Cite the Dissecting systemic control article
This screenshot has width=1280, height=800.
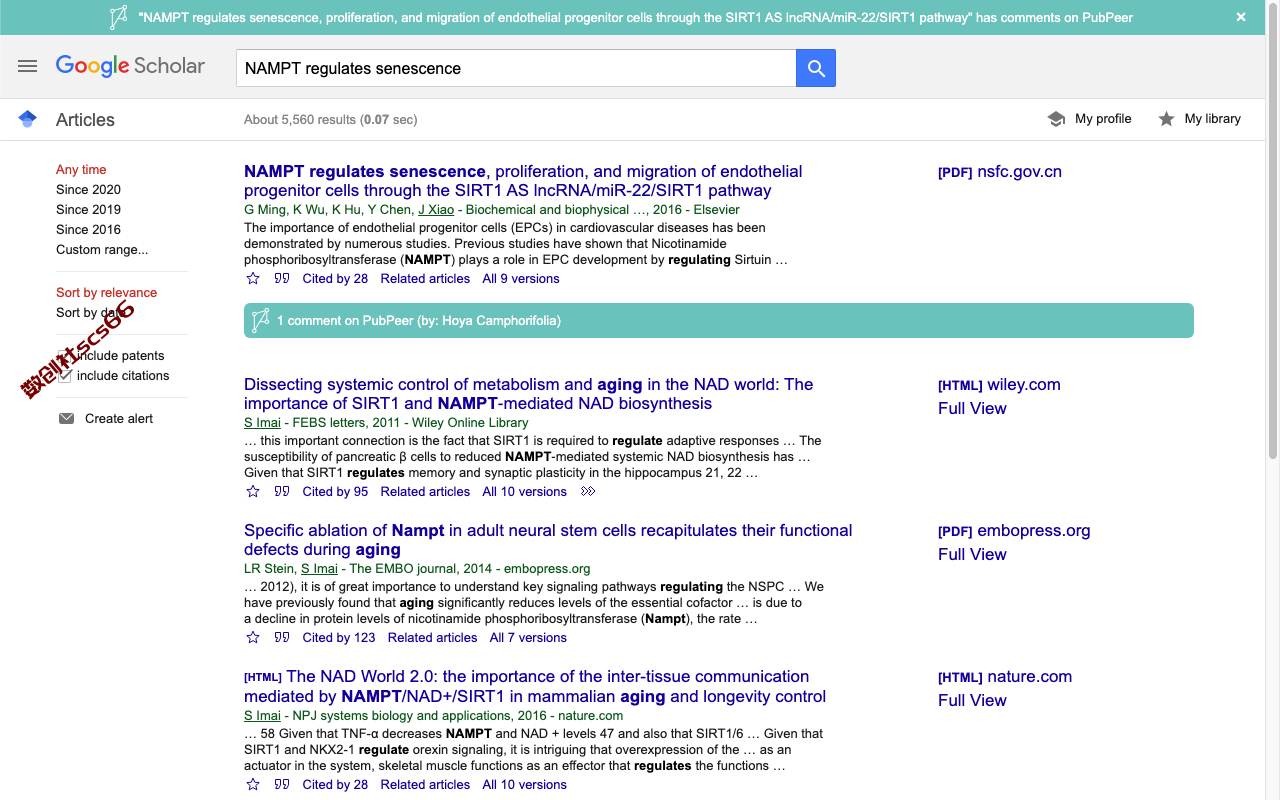point(282,492)
